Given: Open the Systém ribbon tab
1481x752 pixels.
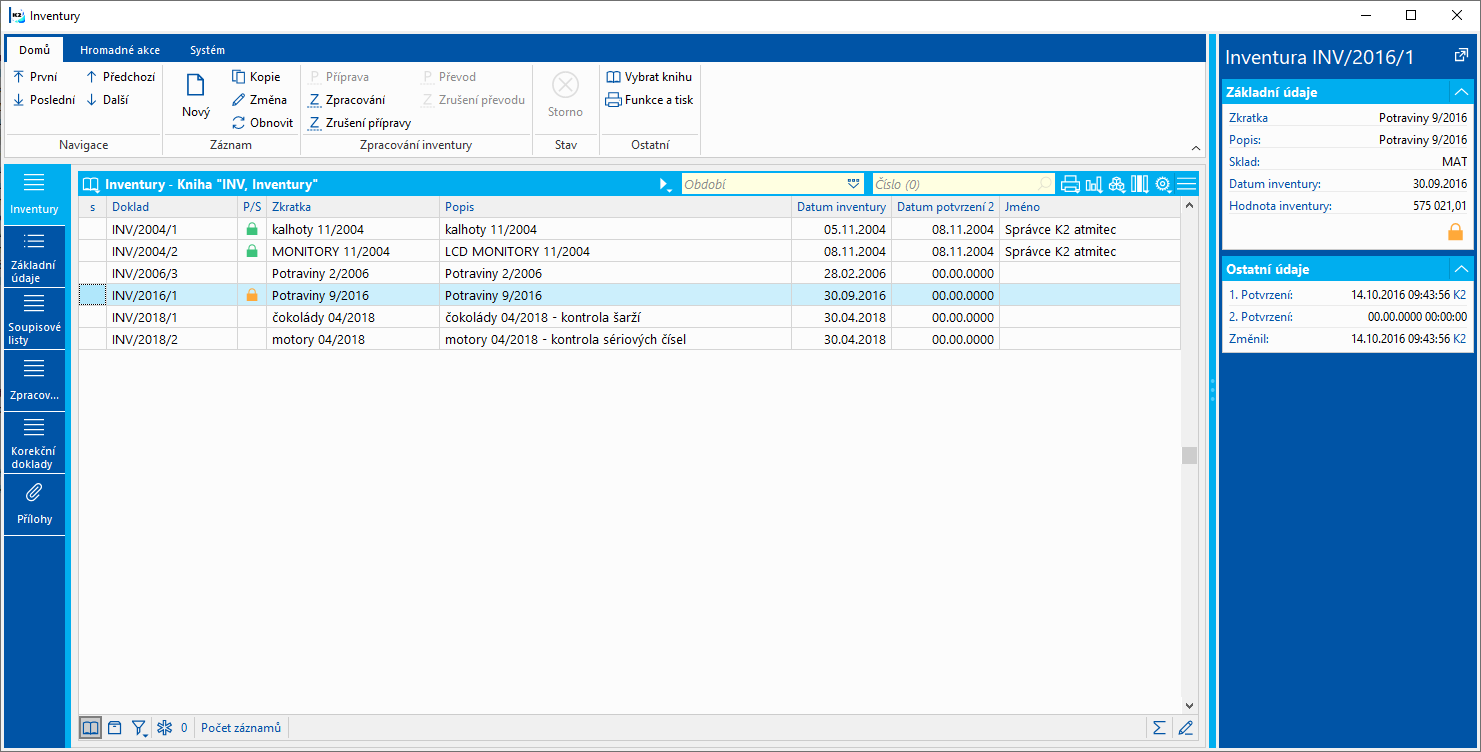Looking at the screenshot, I should click(x=207, y=50).
